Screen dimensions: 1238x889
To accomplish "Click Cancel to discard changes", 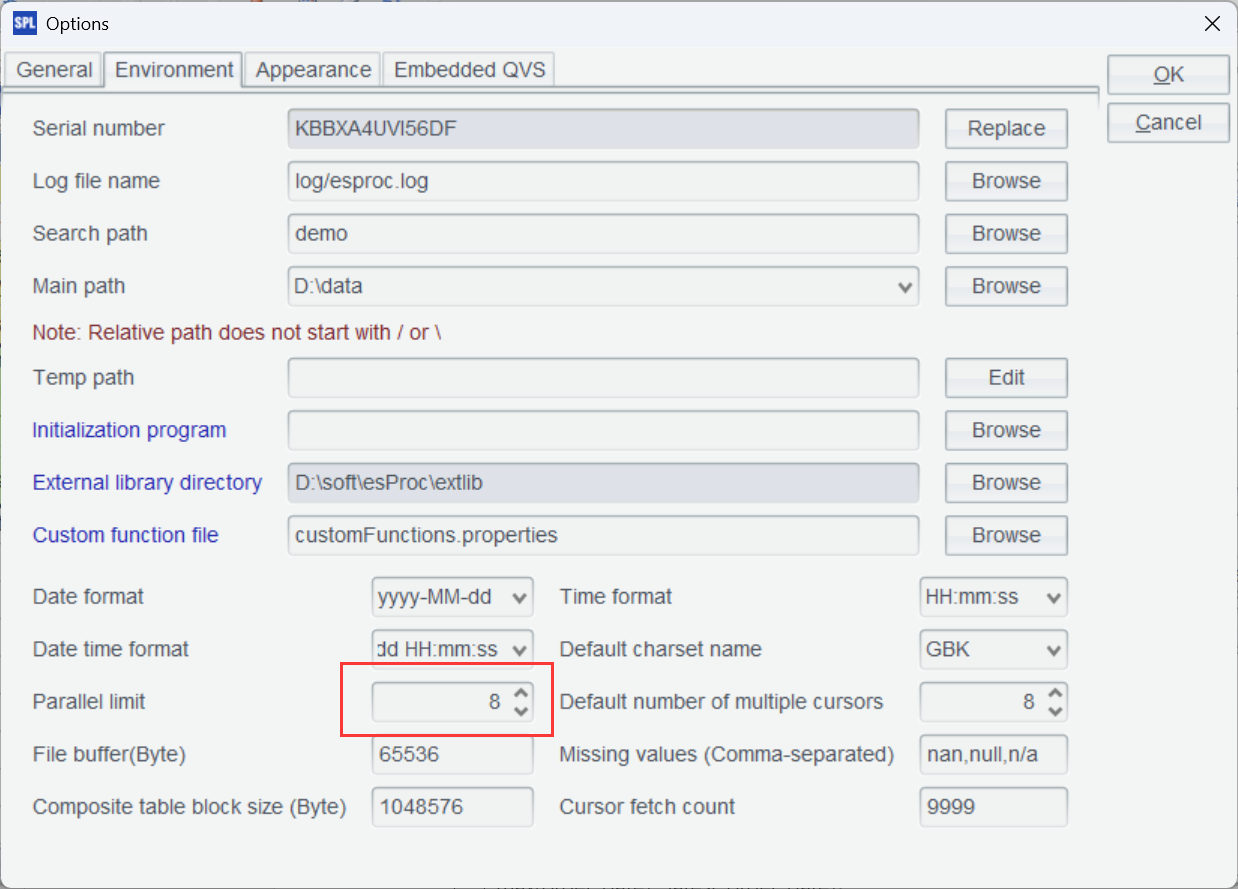I will click(1168, 123).
